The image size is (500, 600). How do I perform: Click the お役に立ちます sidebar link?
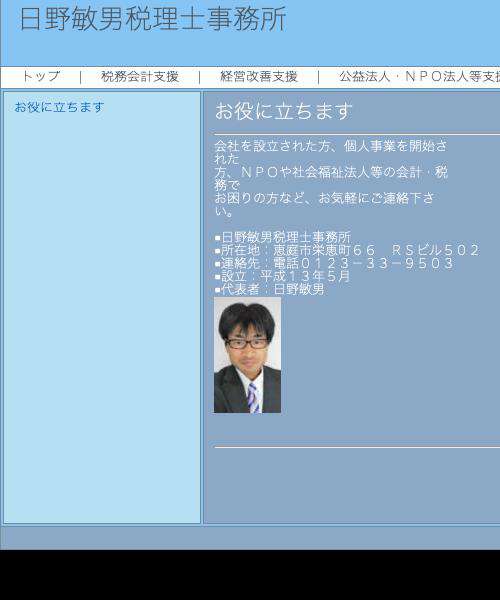tap(59, 107)
